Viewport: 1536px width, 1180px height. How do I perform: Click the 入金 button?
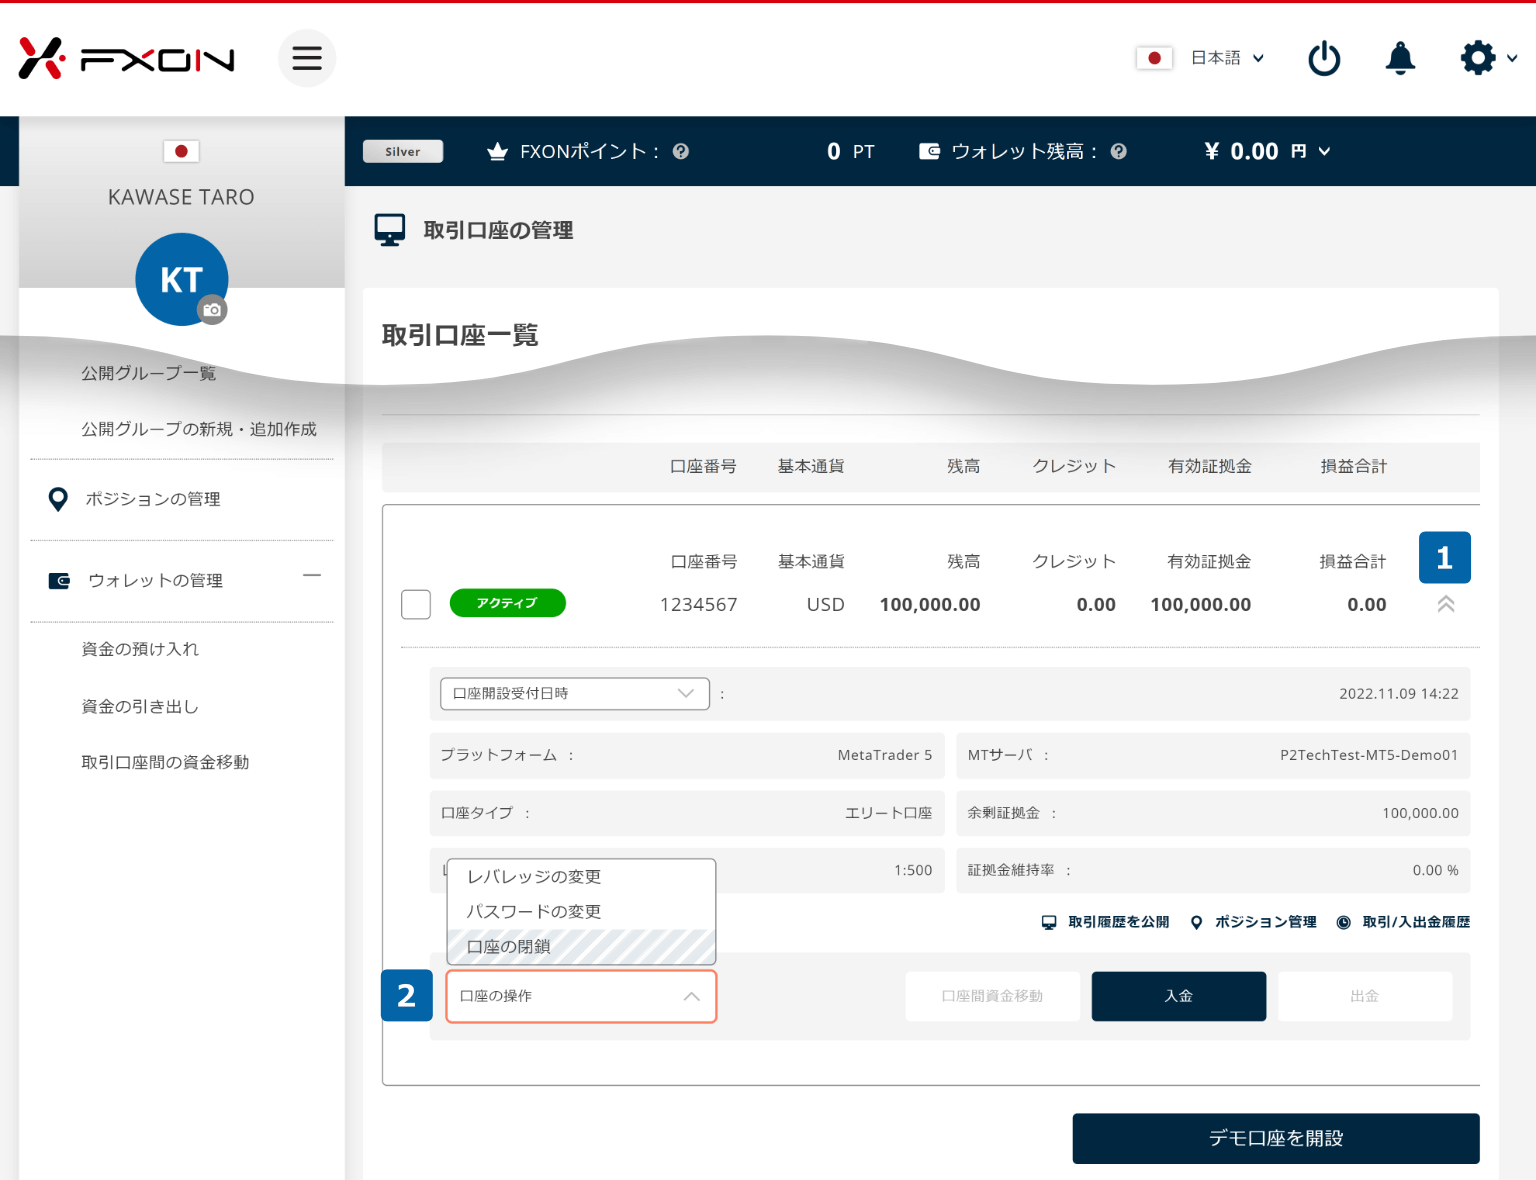tap(1179, 996)
